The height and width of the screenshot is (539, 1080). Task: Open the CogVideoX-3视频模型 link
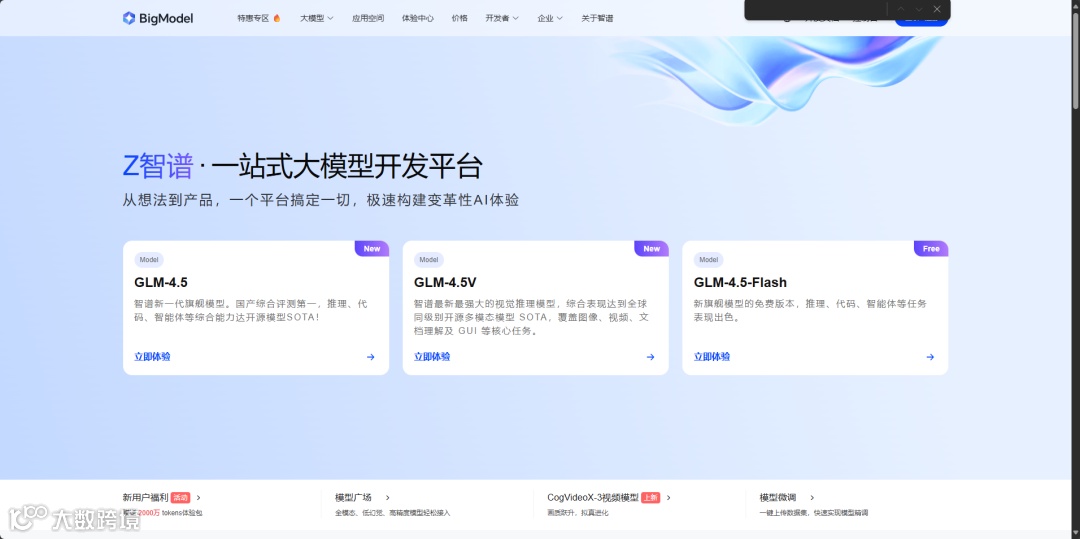(593, 498)
